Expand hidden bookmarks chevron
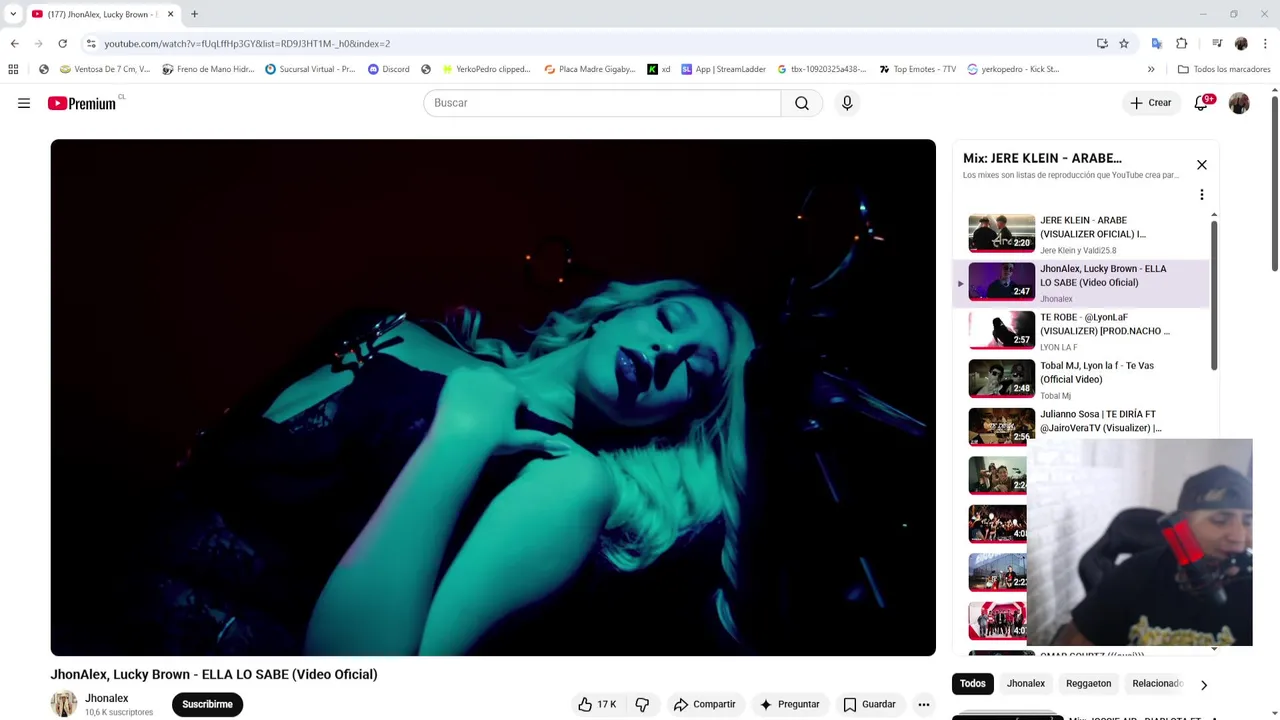 pyautogui.click(x=1151, y=69)
